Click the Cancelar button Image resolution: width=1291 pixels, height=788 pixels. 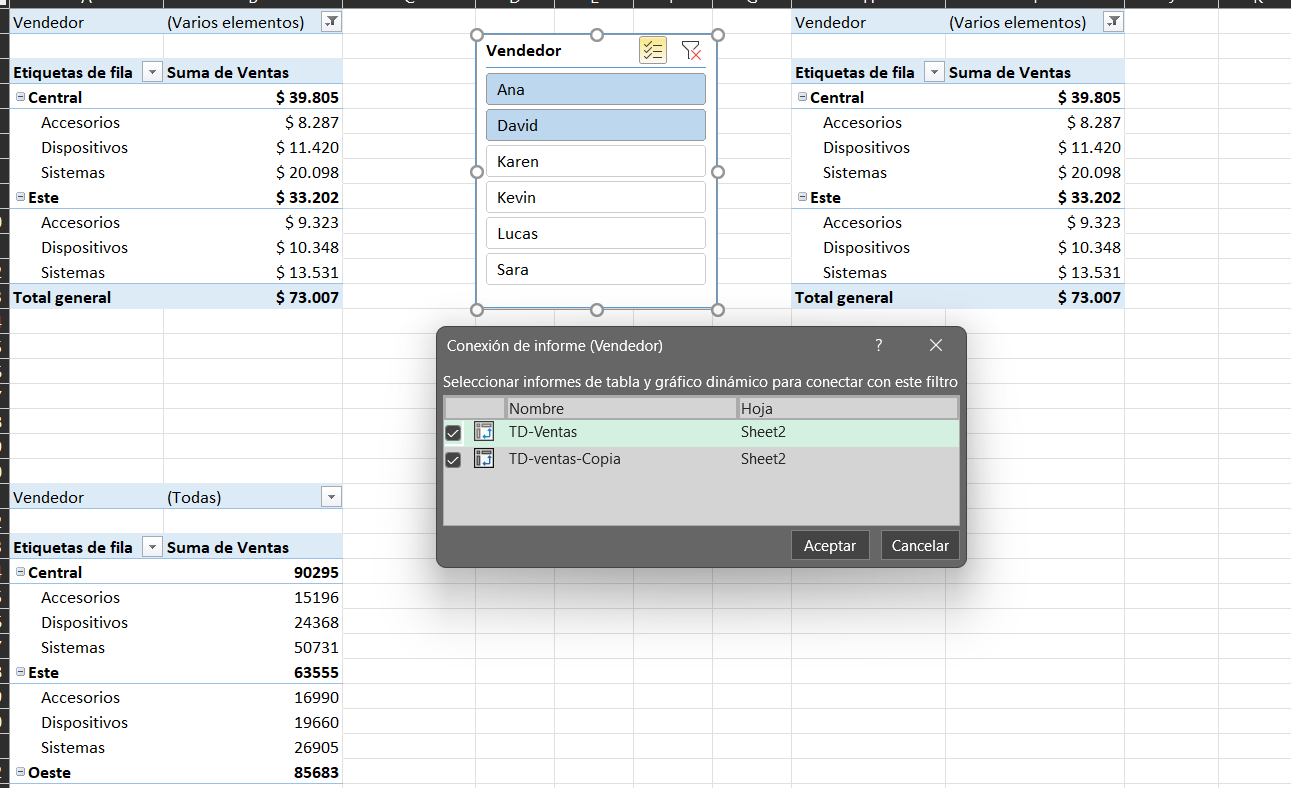point(920,546)
